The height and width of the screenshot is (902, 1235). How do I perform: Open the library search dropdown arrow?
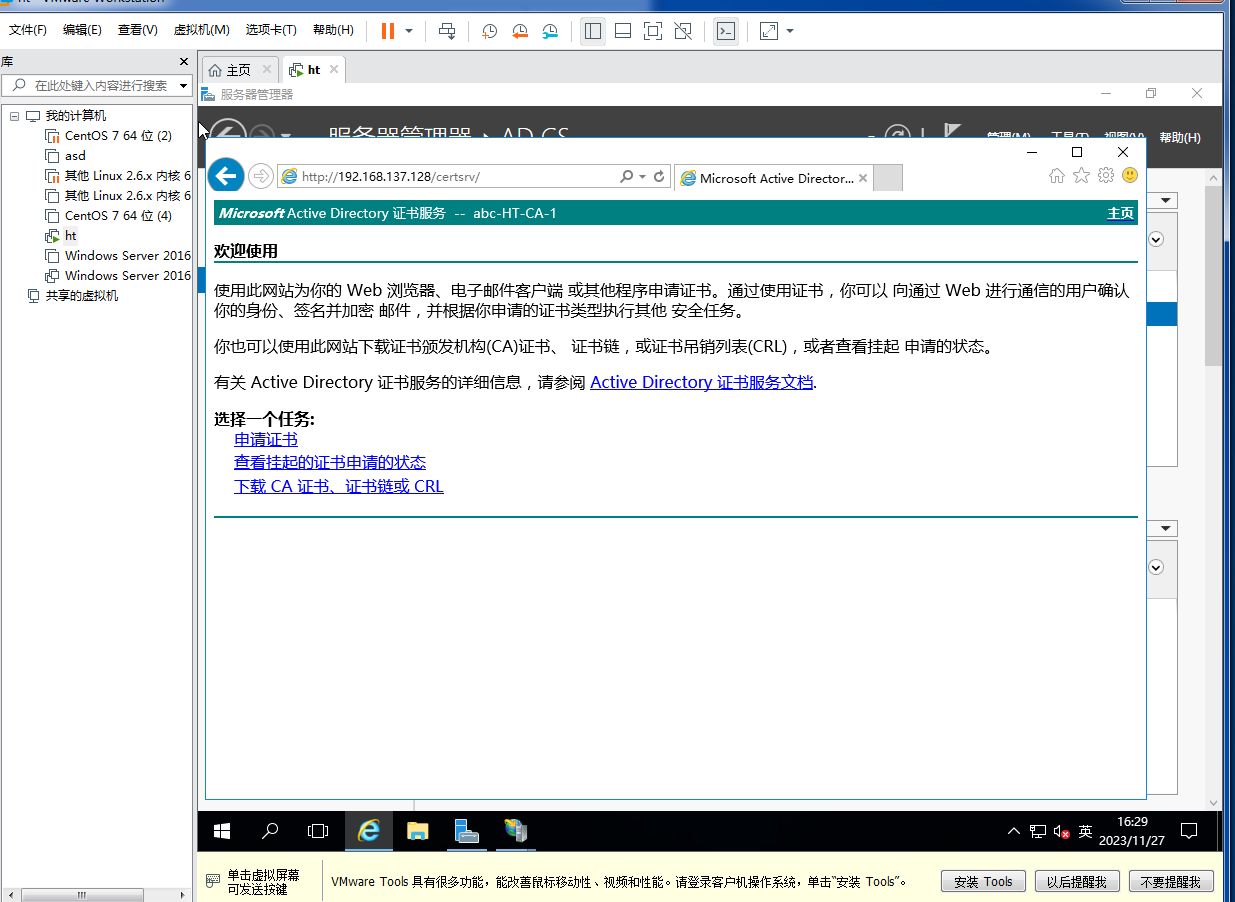click(x=184, y=86)
